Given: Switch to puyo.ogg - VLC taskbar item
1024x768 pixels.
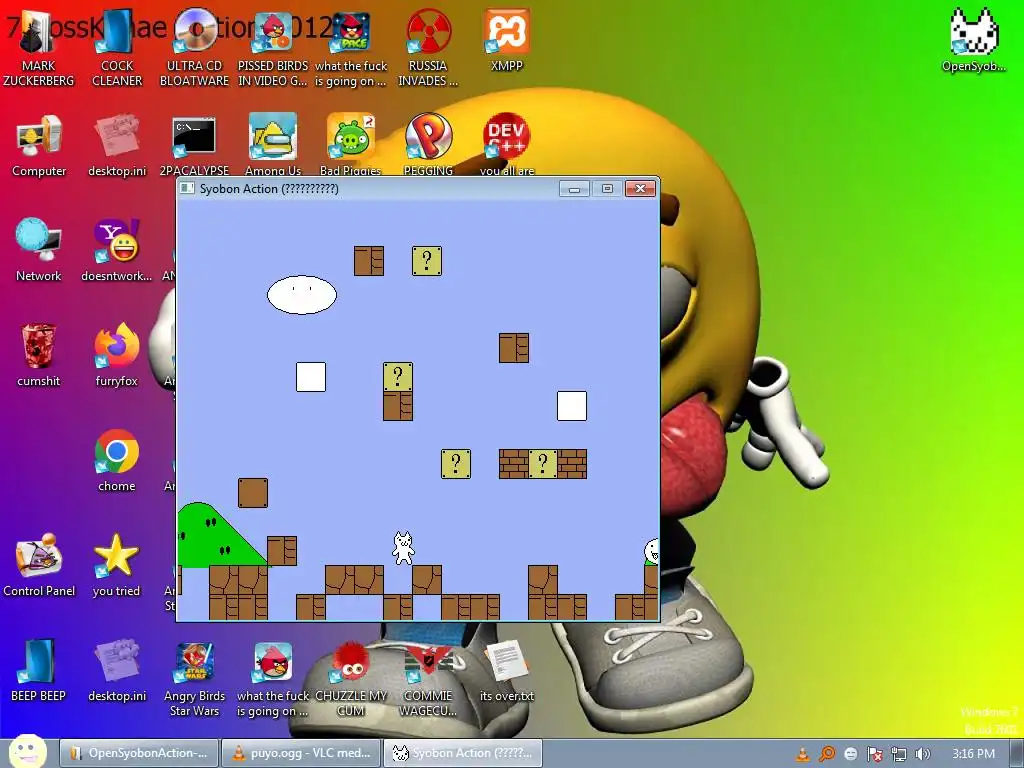Looking at the screenshot, I should (x=300, y=753).
